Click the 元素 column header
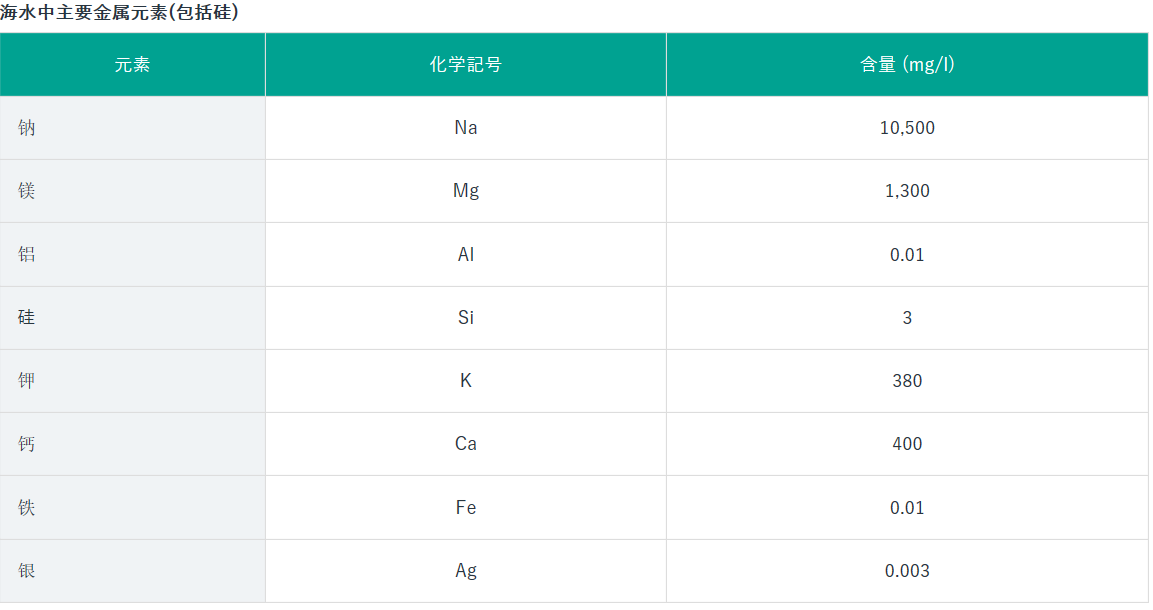 pyautogui.click(x=132, y=65)
